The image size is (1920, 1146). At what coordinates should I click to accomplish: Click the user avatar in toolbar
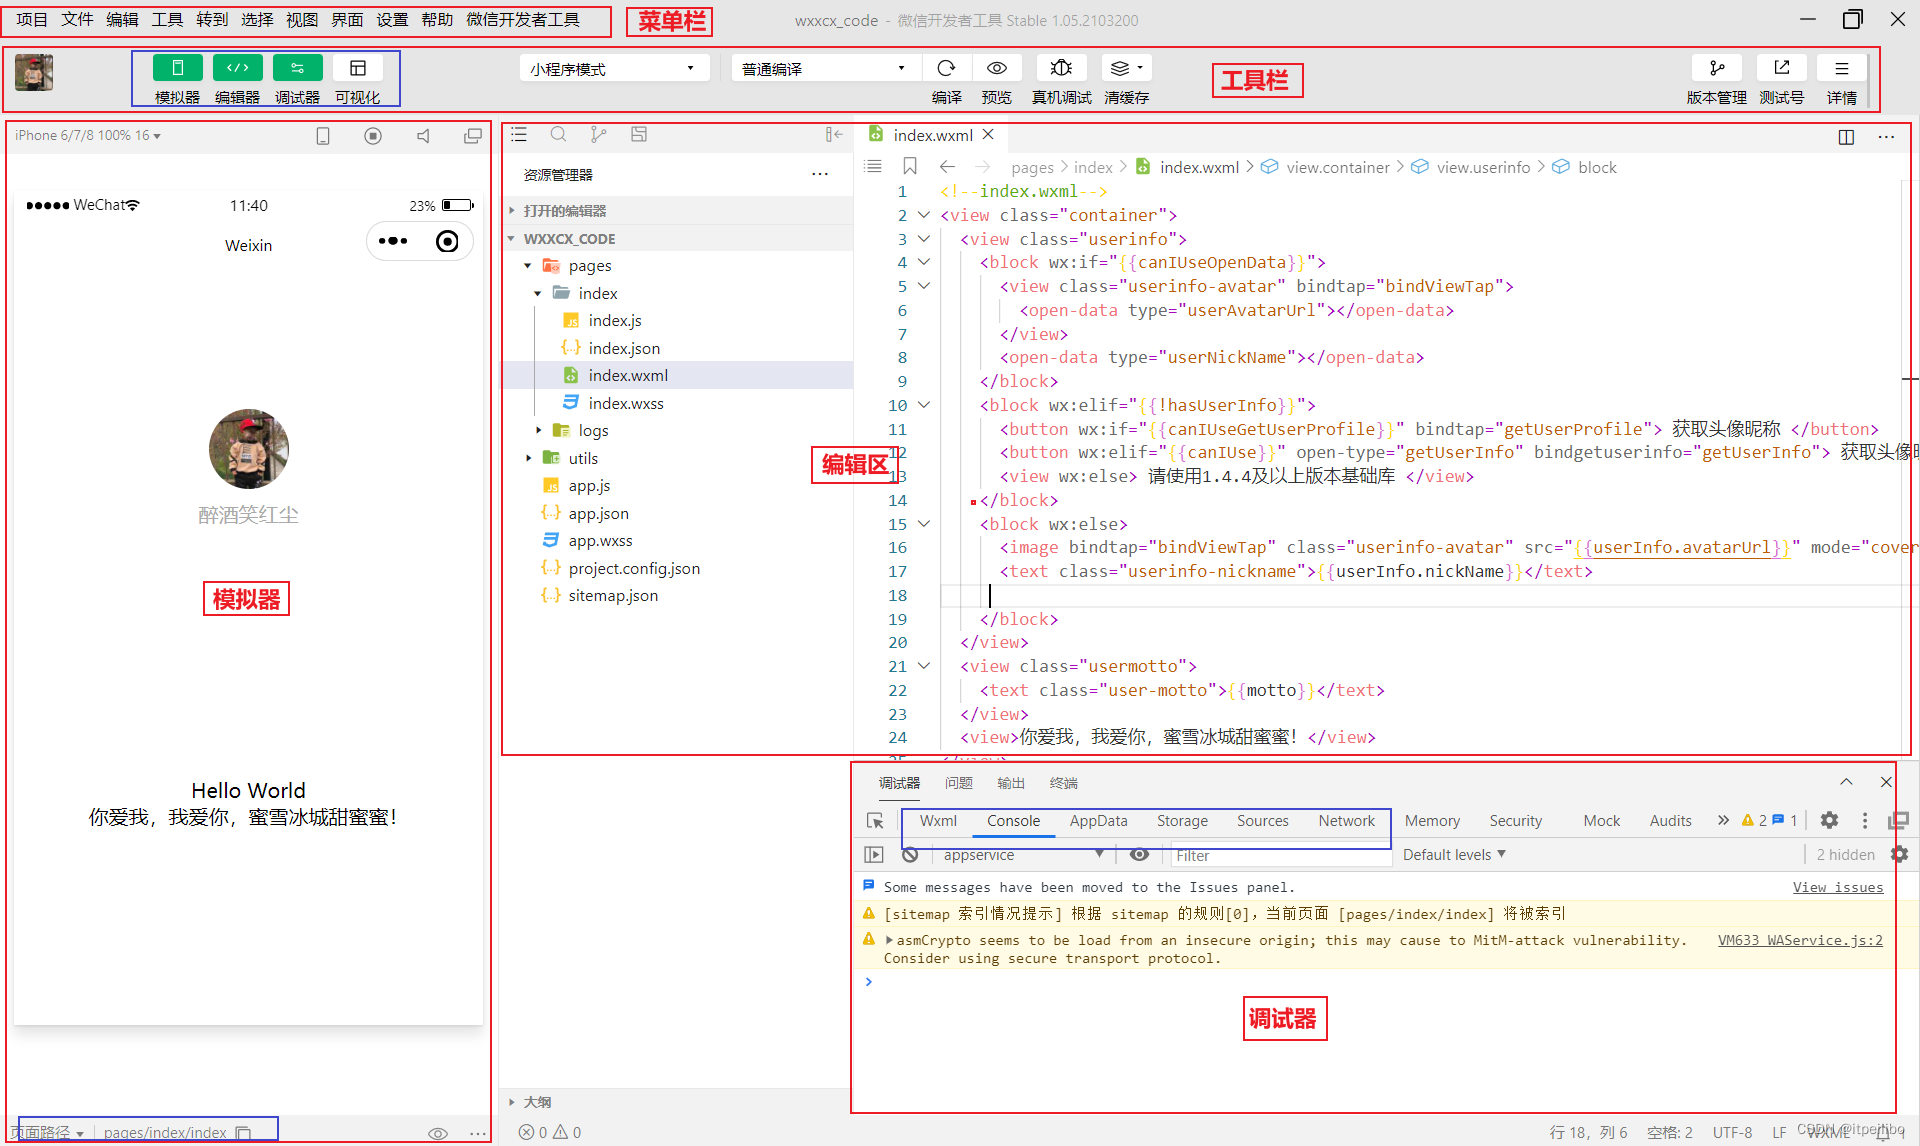point(34,72)
